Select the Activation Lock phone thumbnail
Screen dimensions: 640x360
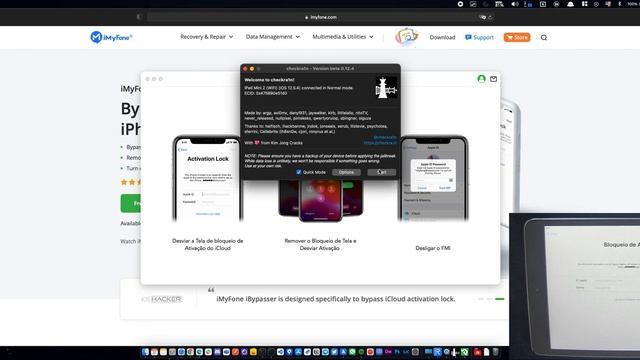pyautogui.click(x=208, y=179)
